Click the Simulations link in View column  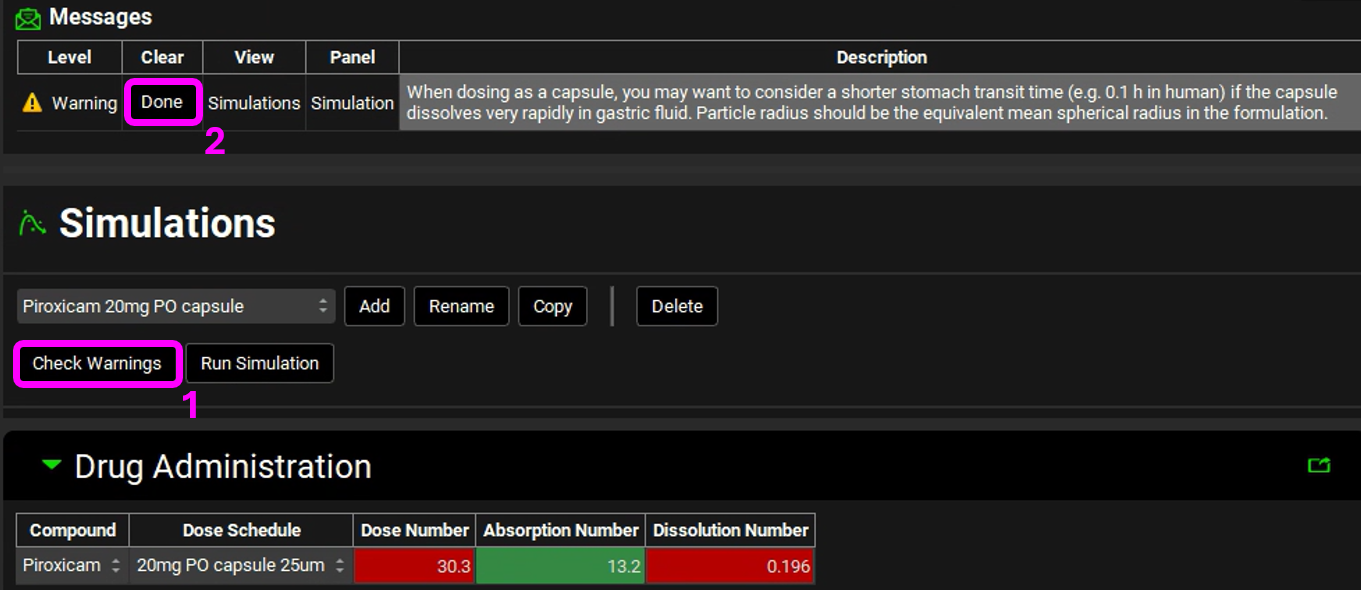pos(254,103)
